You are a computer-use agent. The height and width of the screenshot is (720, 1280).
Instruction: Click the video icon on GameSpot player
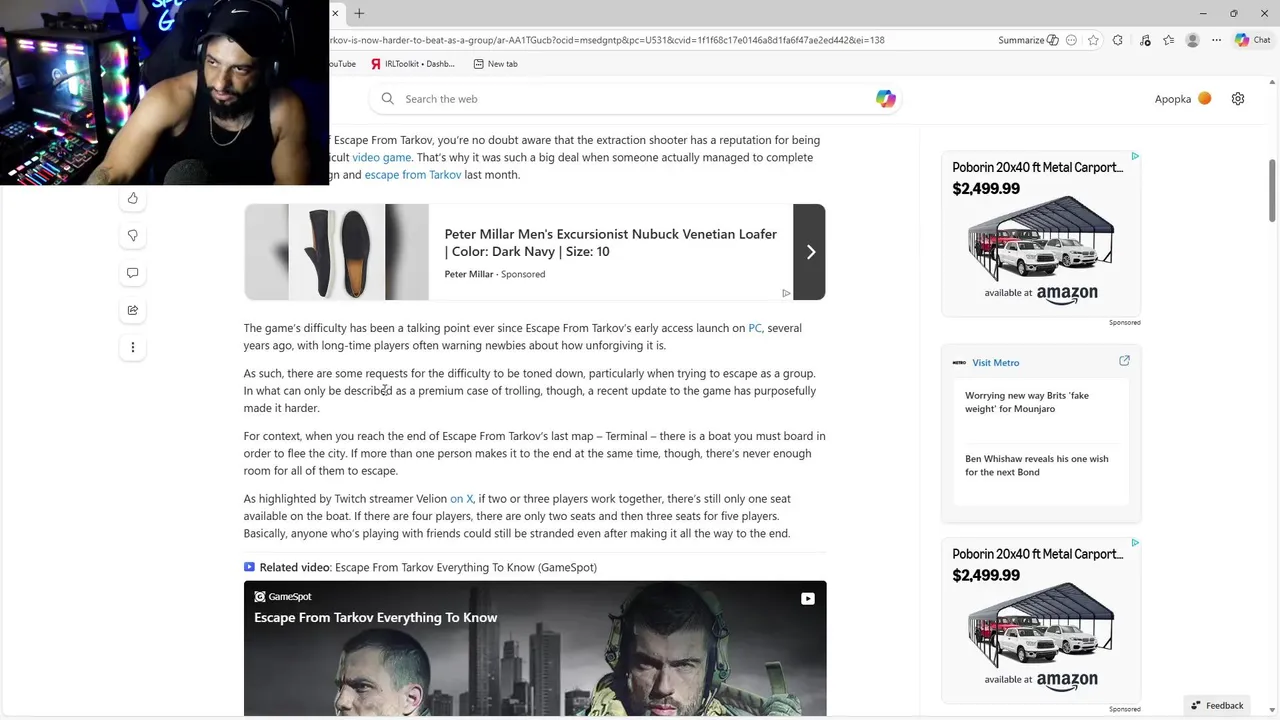[x=807, y=599]
